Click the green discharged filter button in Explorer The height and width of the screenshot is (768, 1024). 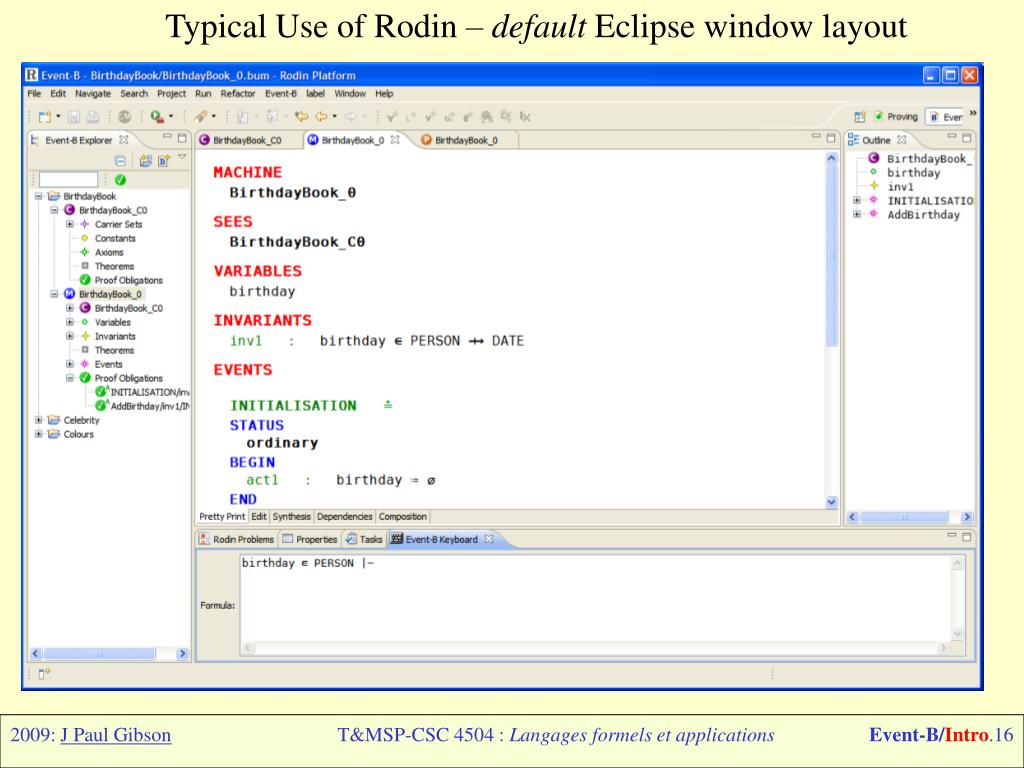point(120,180)
